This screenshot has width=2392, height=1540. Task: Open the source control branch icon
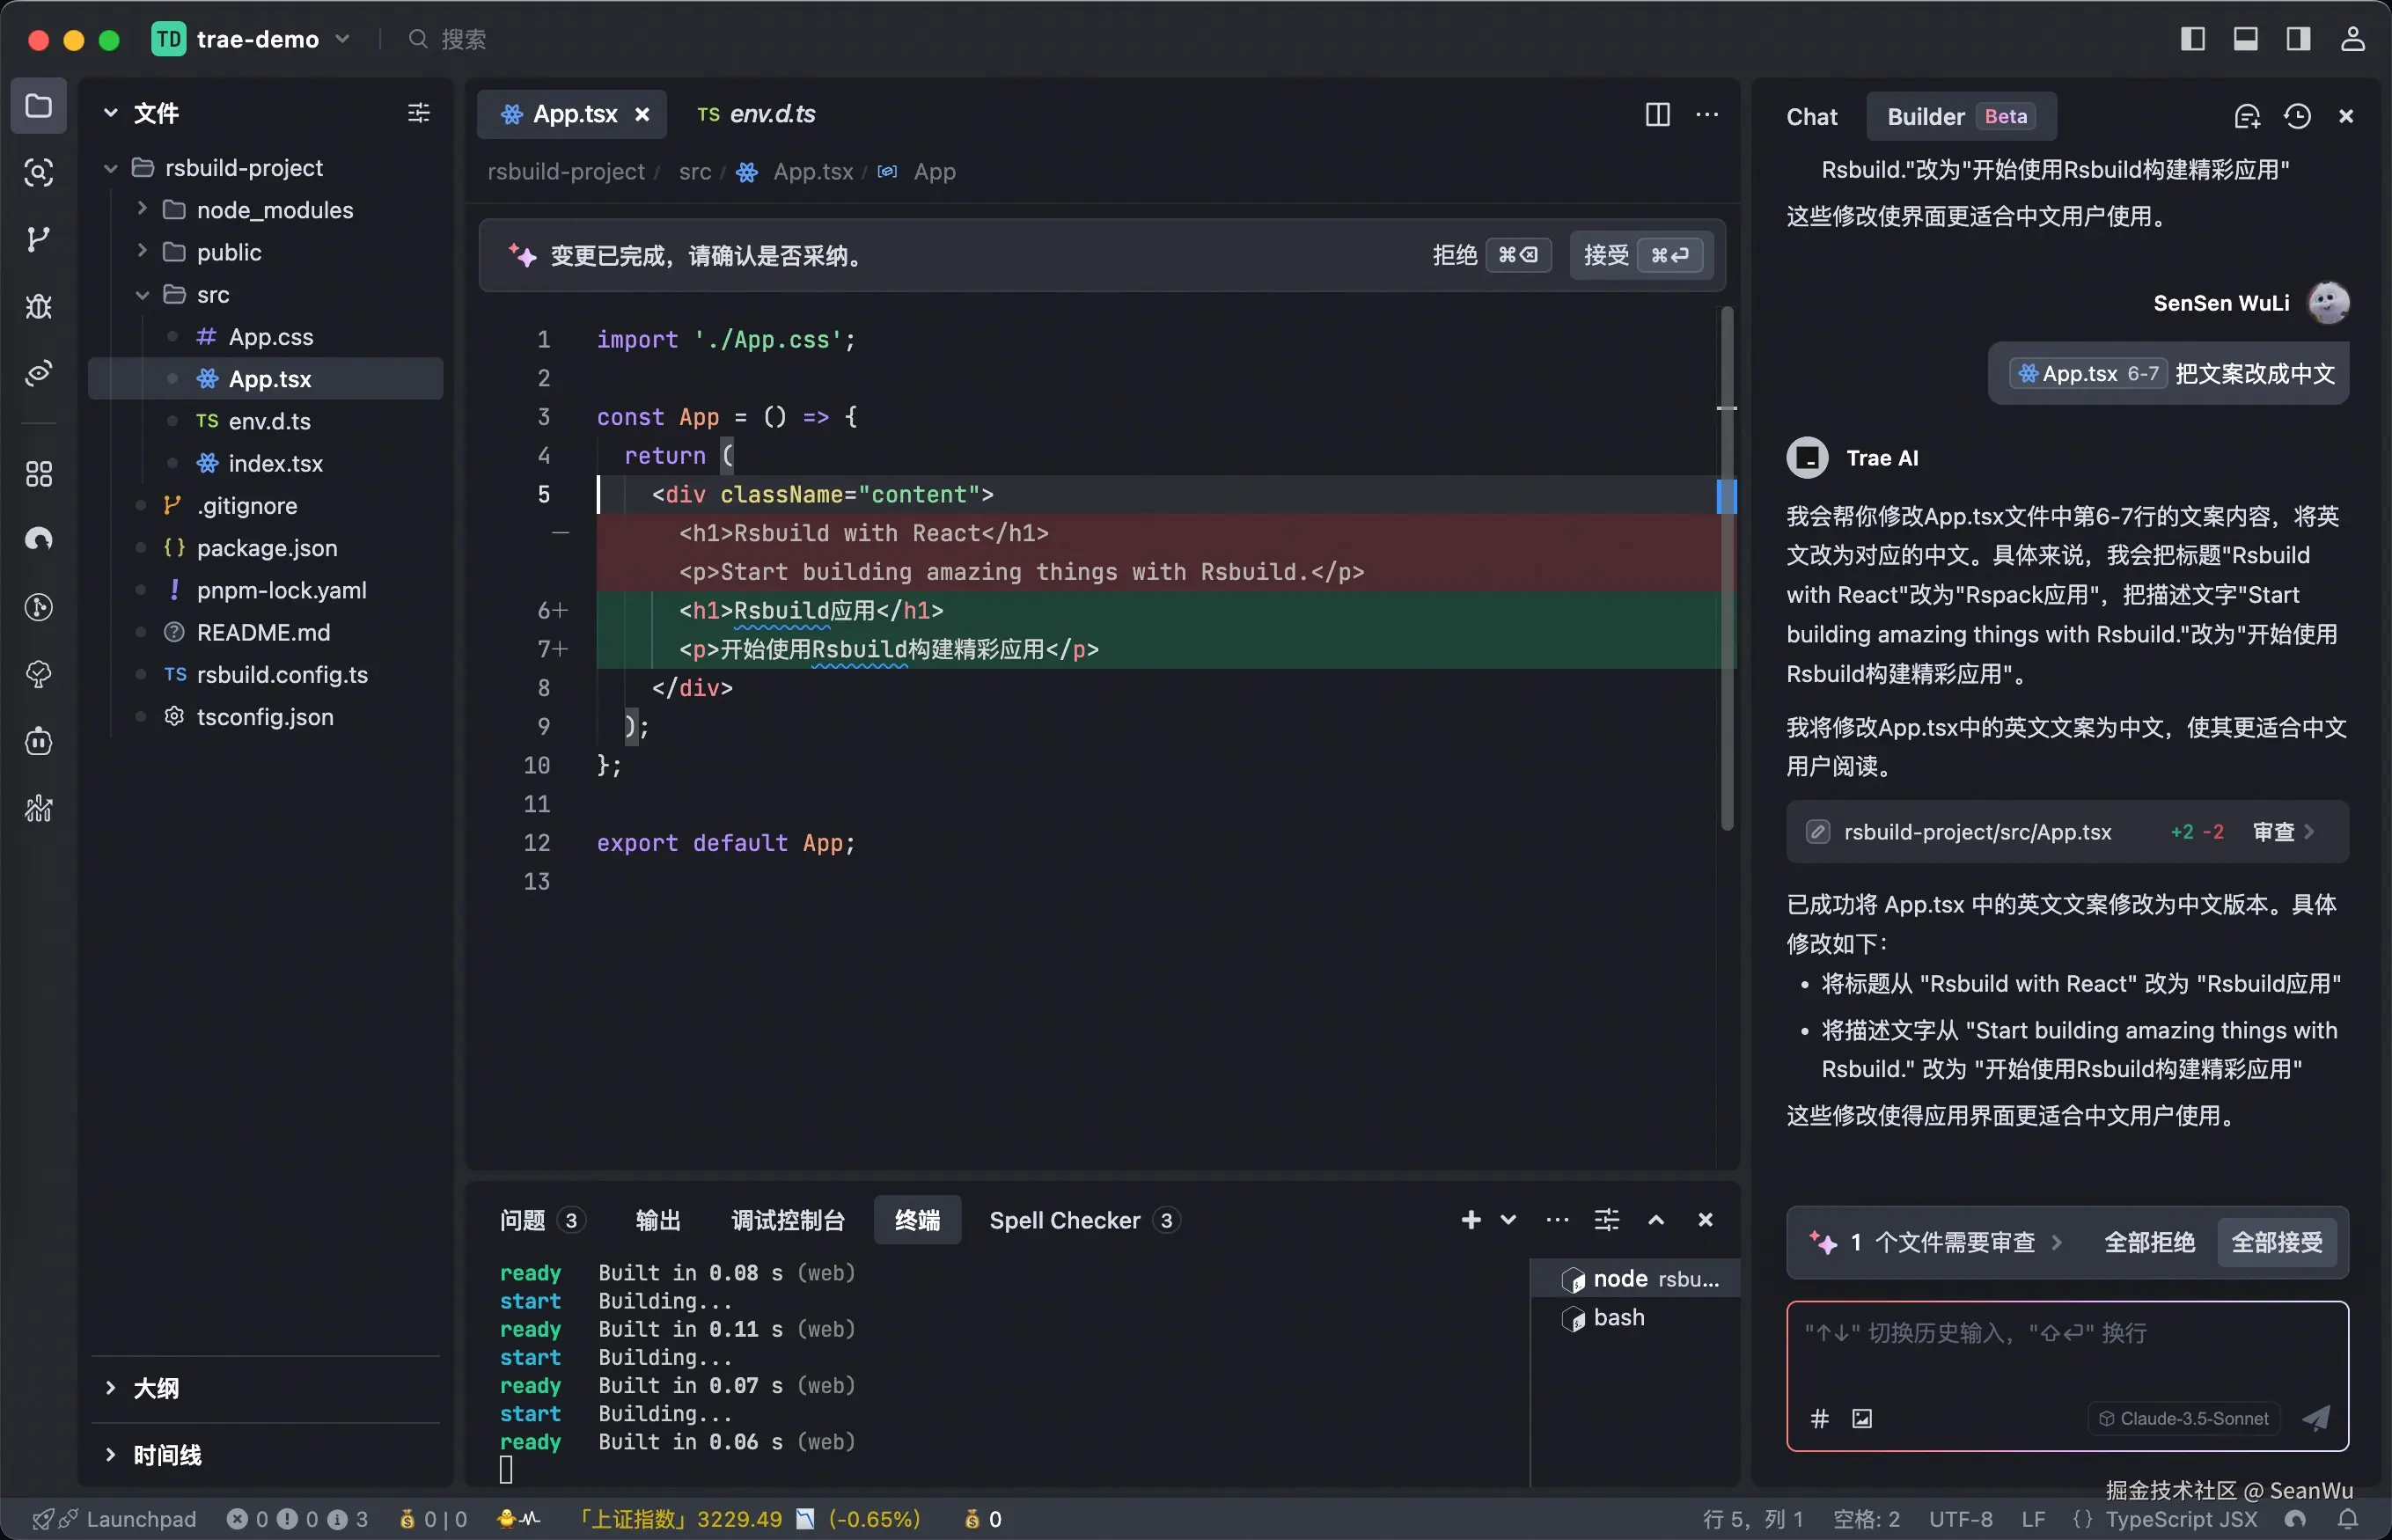(x=38, y=239)
